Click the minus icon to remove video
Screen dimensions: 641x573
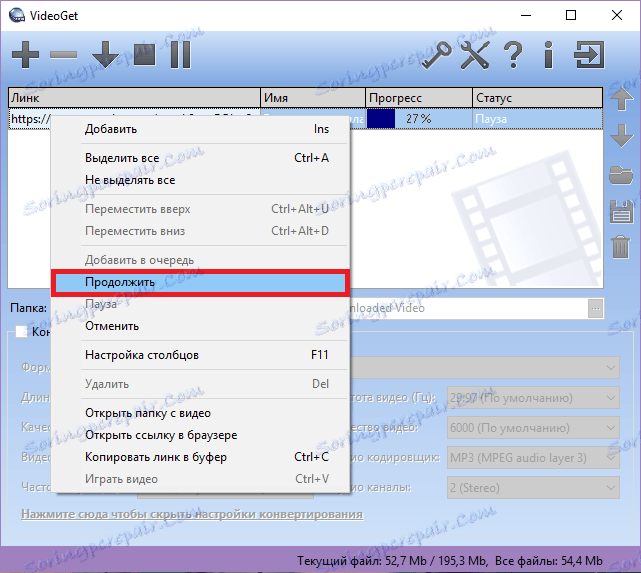pos(63,54)
